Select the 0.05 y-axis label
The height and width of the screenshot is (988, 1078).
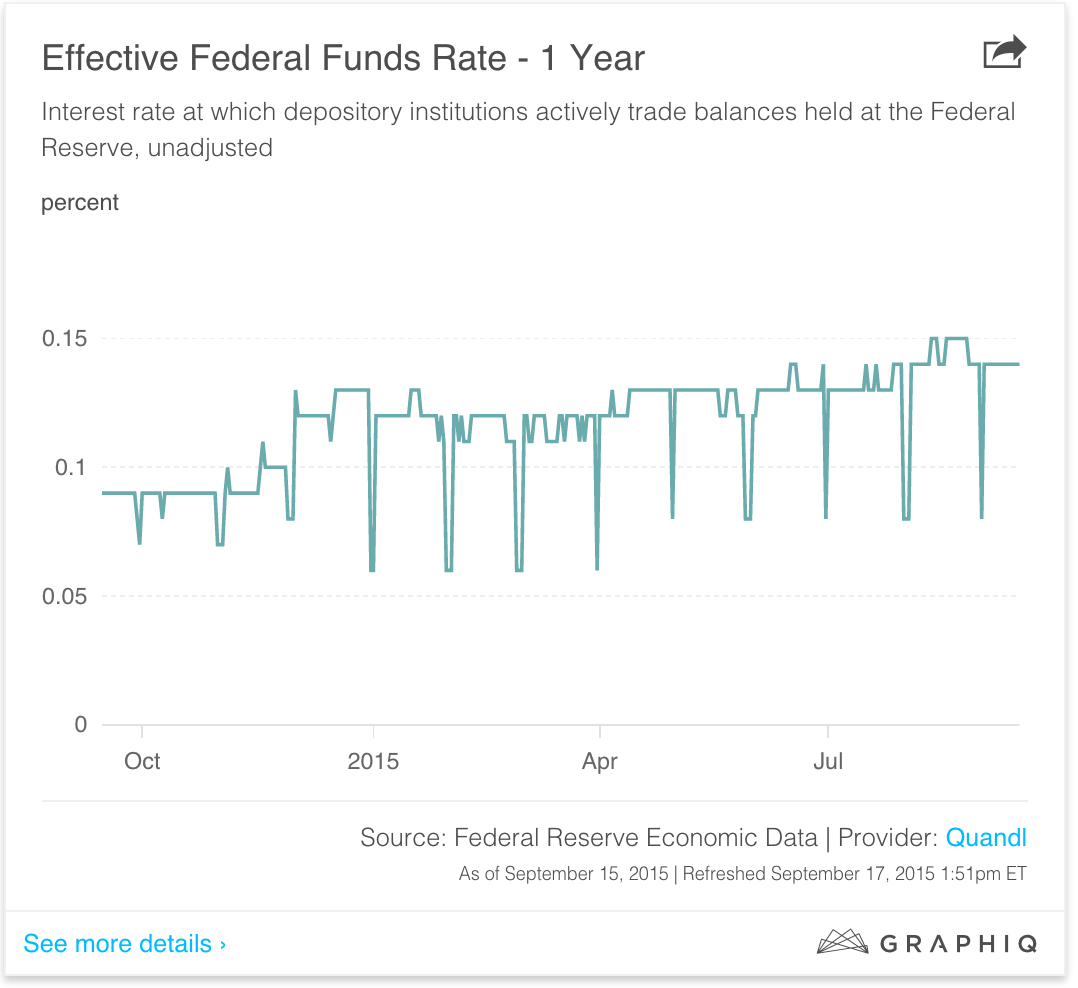[x=65, y=596]
